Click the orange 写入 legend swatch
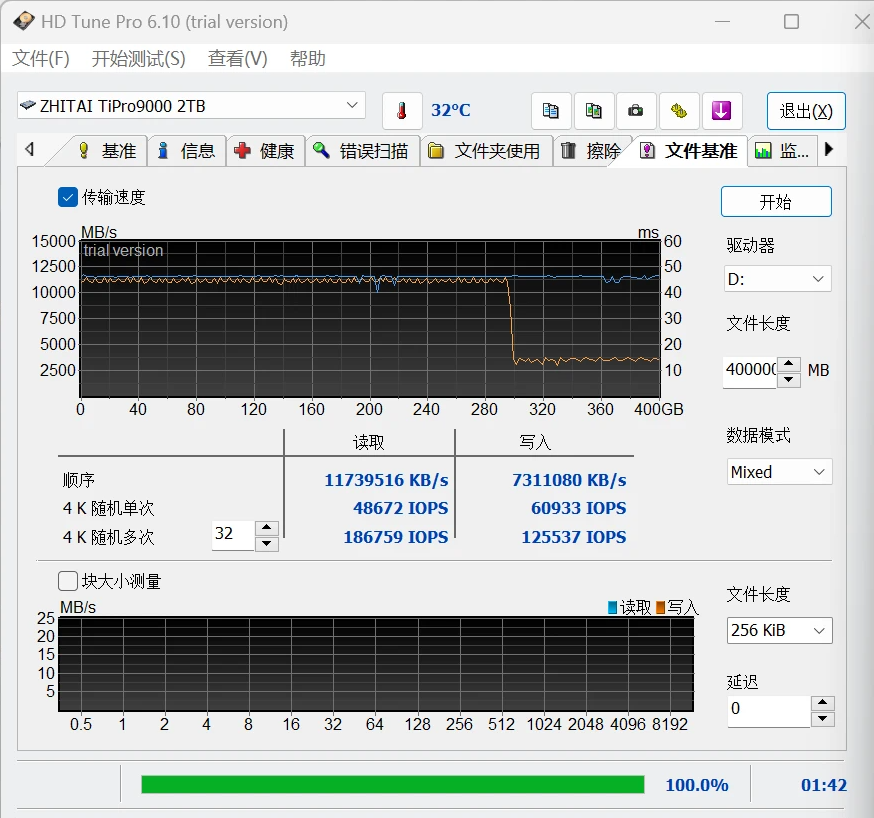This screenshot has width=874, height=818. 661,607
